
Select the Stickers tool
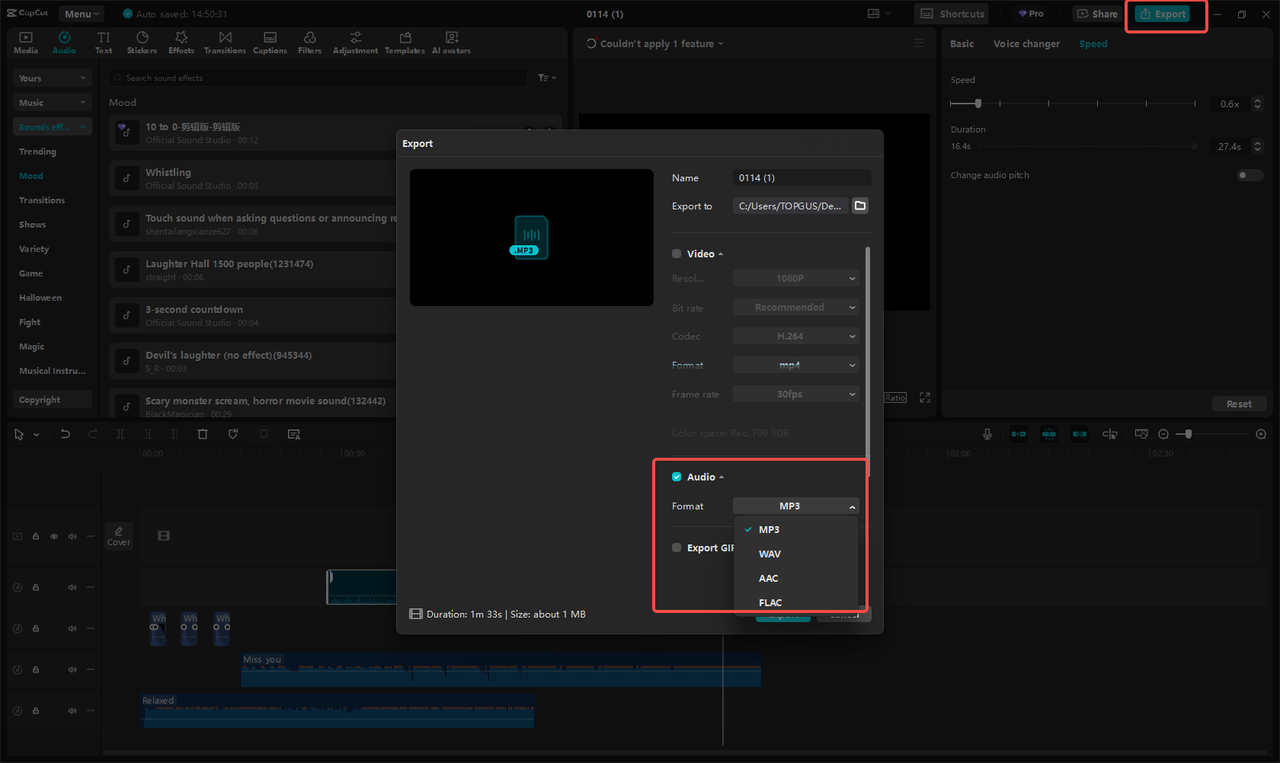tap(141, 41)
